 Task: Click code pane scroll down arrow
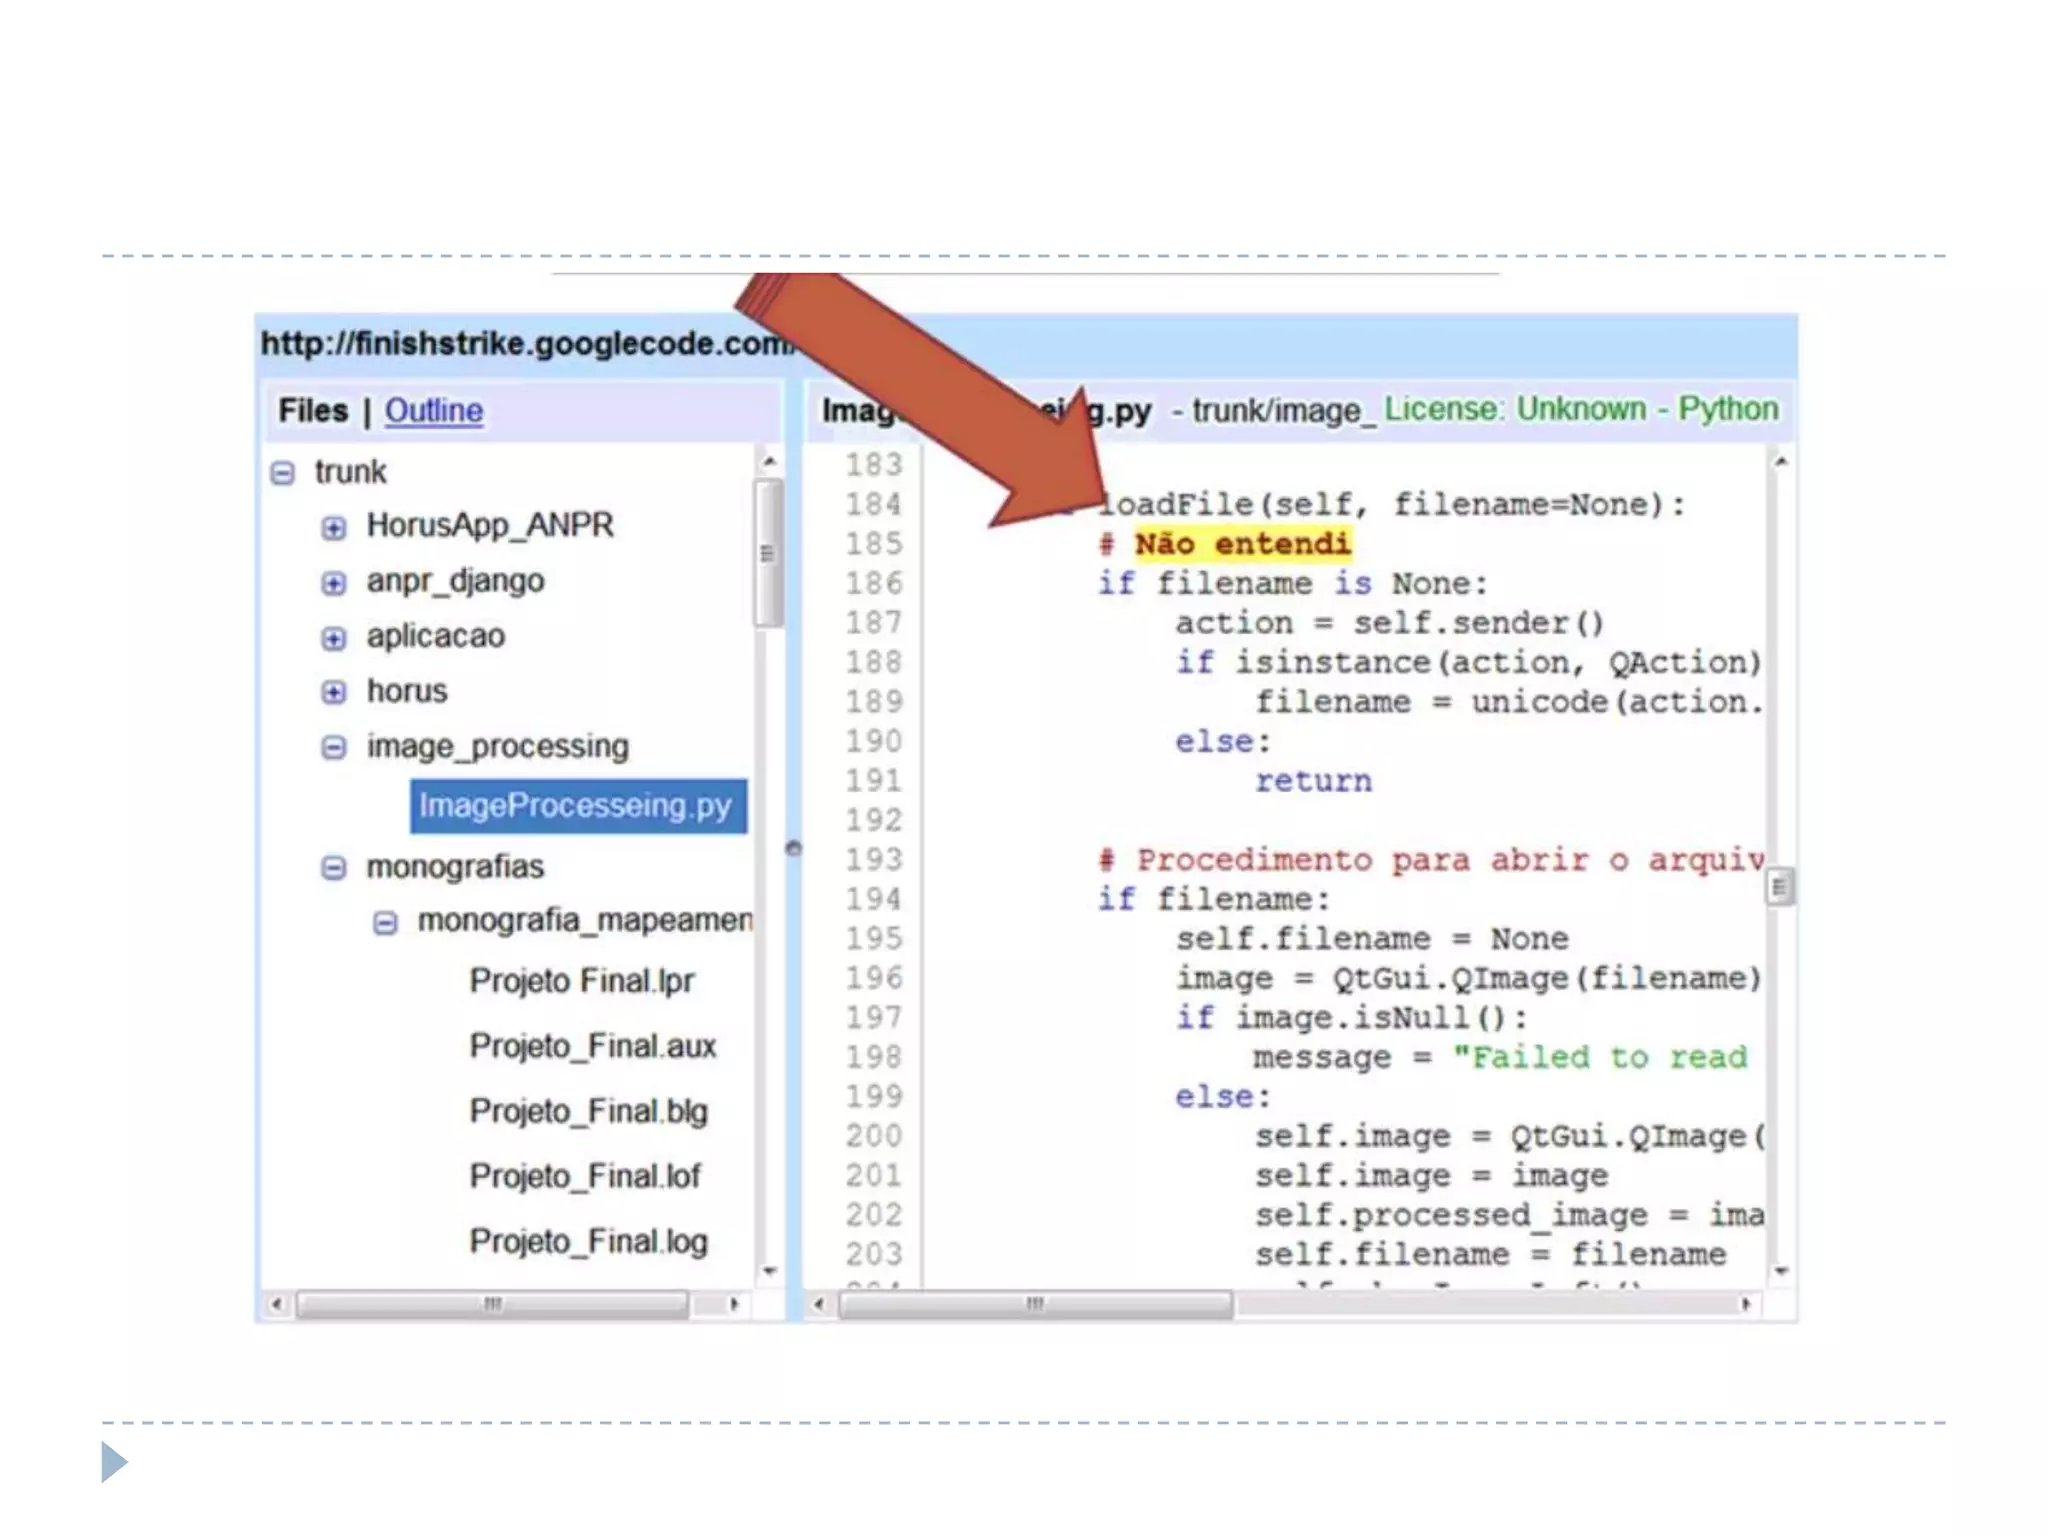click(1780, 1271)
